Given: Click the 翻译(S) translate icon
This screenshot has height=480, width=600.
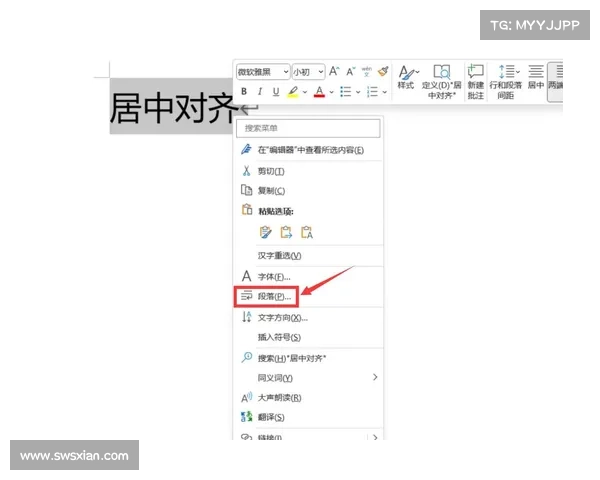Looking at the screenshot, I should point(246,417).
